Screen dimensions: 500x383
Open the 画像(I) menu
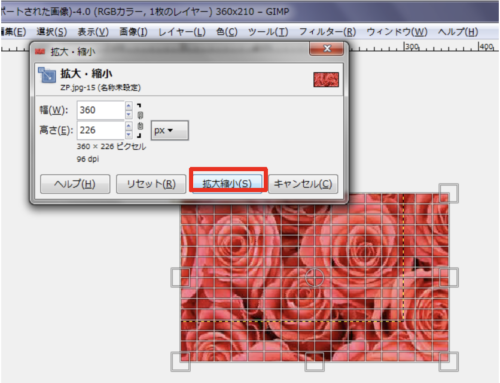tap(133, 32)
